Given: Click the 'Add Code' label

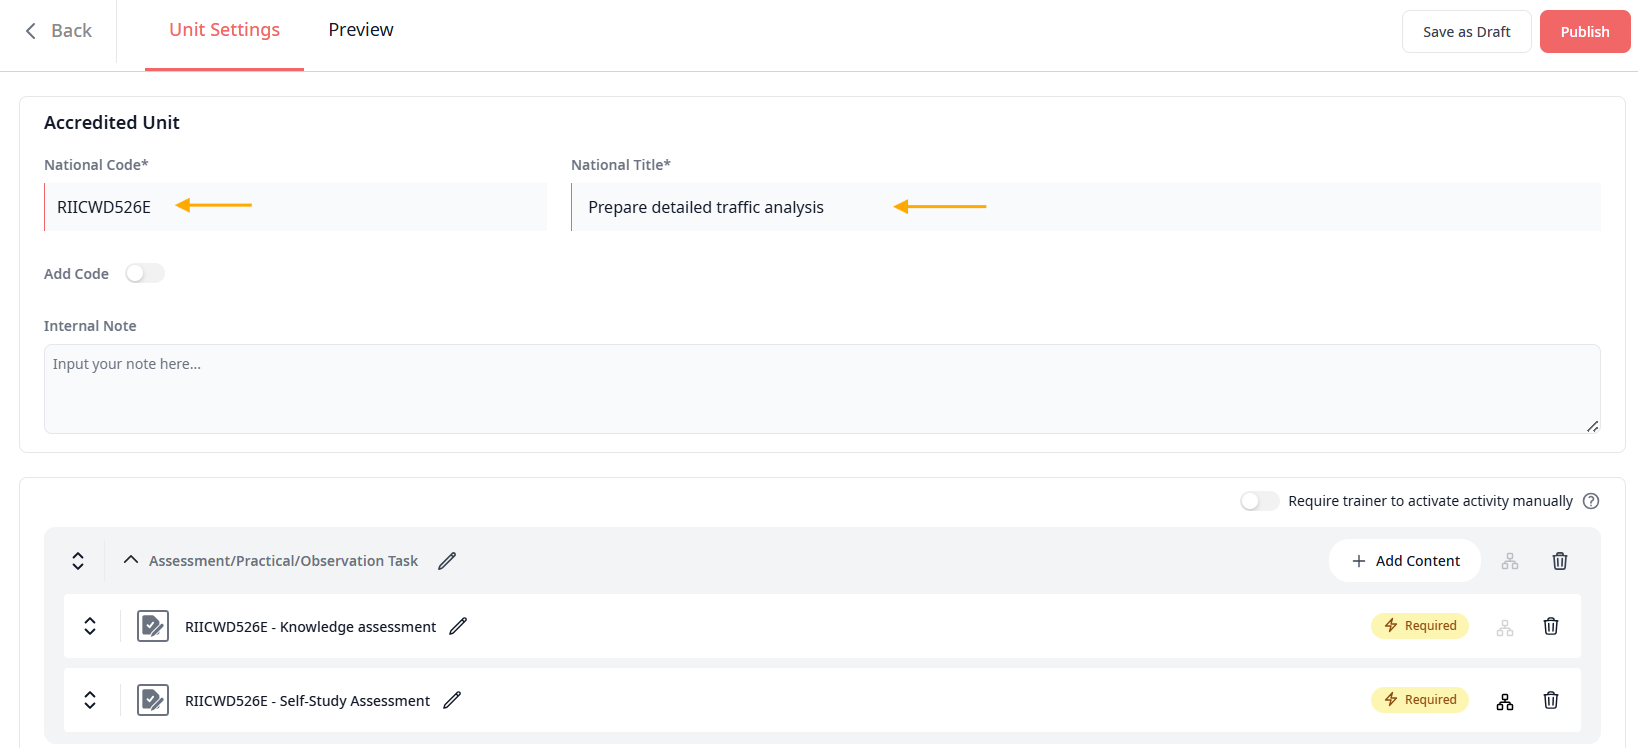Looking at the screenshot, I should pyautogui.click(x=76, y=274).
